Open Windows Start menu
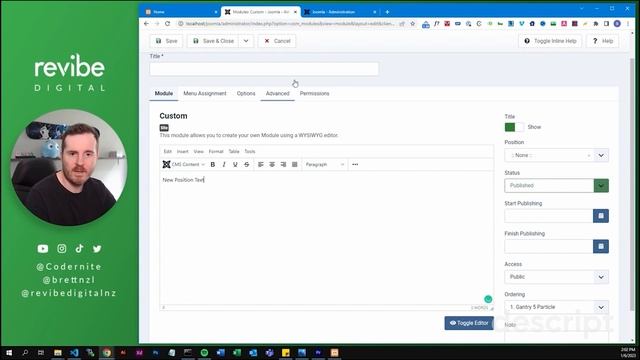Screen dimensions: 640x360 pyautogui.click(x=9, y=353)
